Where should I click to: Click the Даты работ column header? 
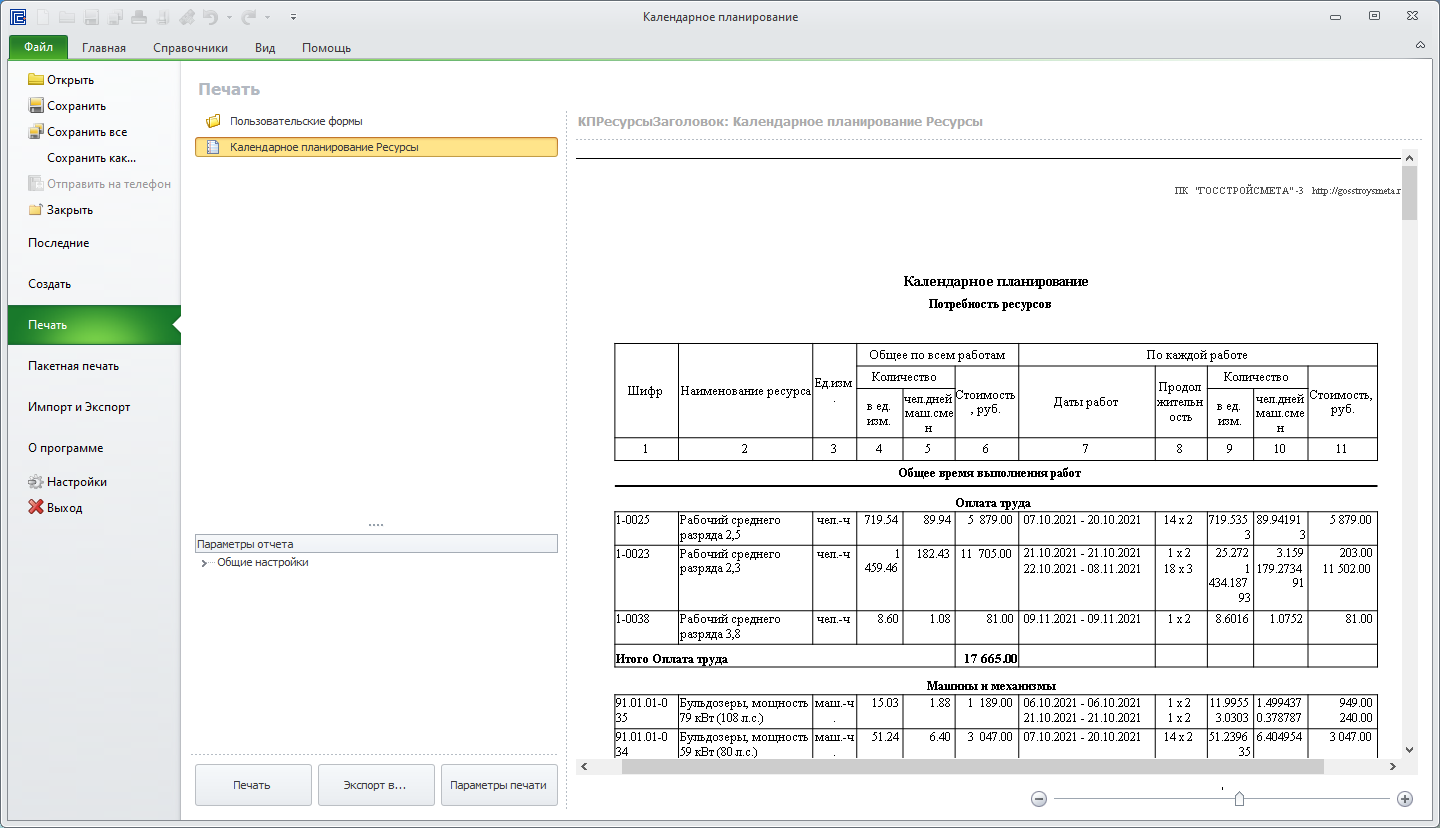[x=1086, y=402]
